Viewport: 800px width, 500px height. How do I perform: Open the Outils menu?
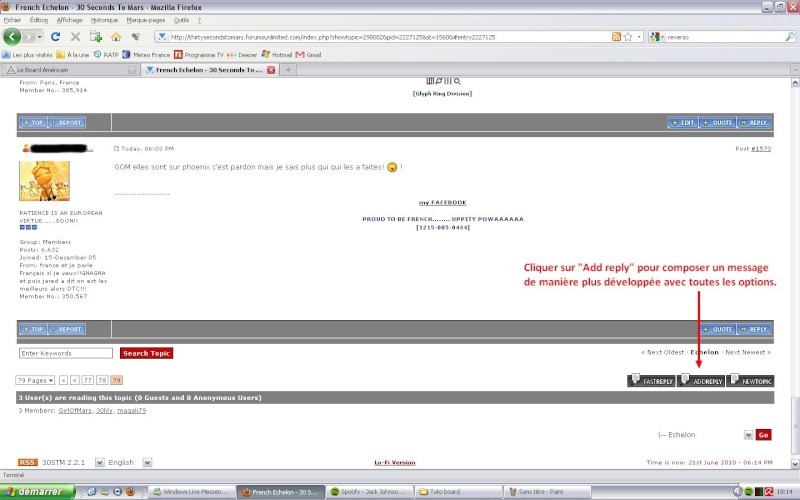[181, 20]
